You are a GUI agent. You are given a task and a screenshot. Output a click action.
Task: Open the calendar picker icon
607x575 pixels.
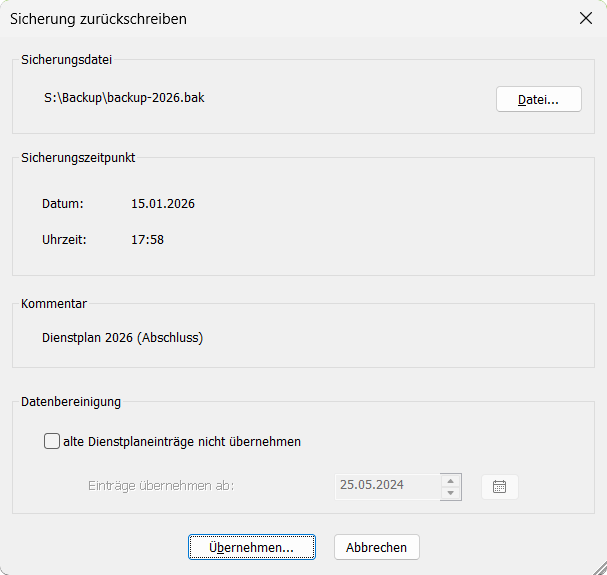(499, 487)
